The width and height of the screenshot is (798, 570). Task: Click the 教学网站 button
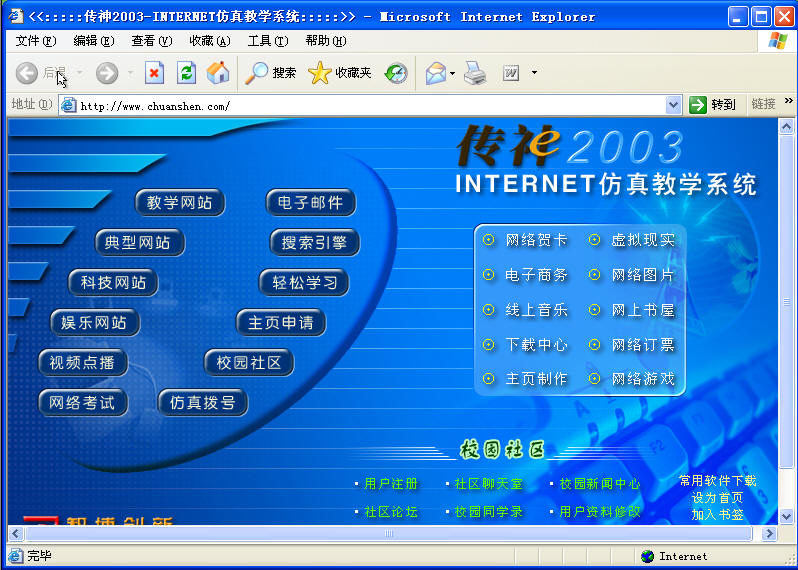[x=180, y=203]
